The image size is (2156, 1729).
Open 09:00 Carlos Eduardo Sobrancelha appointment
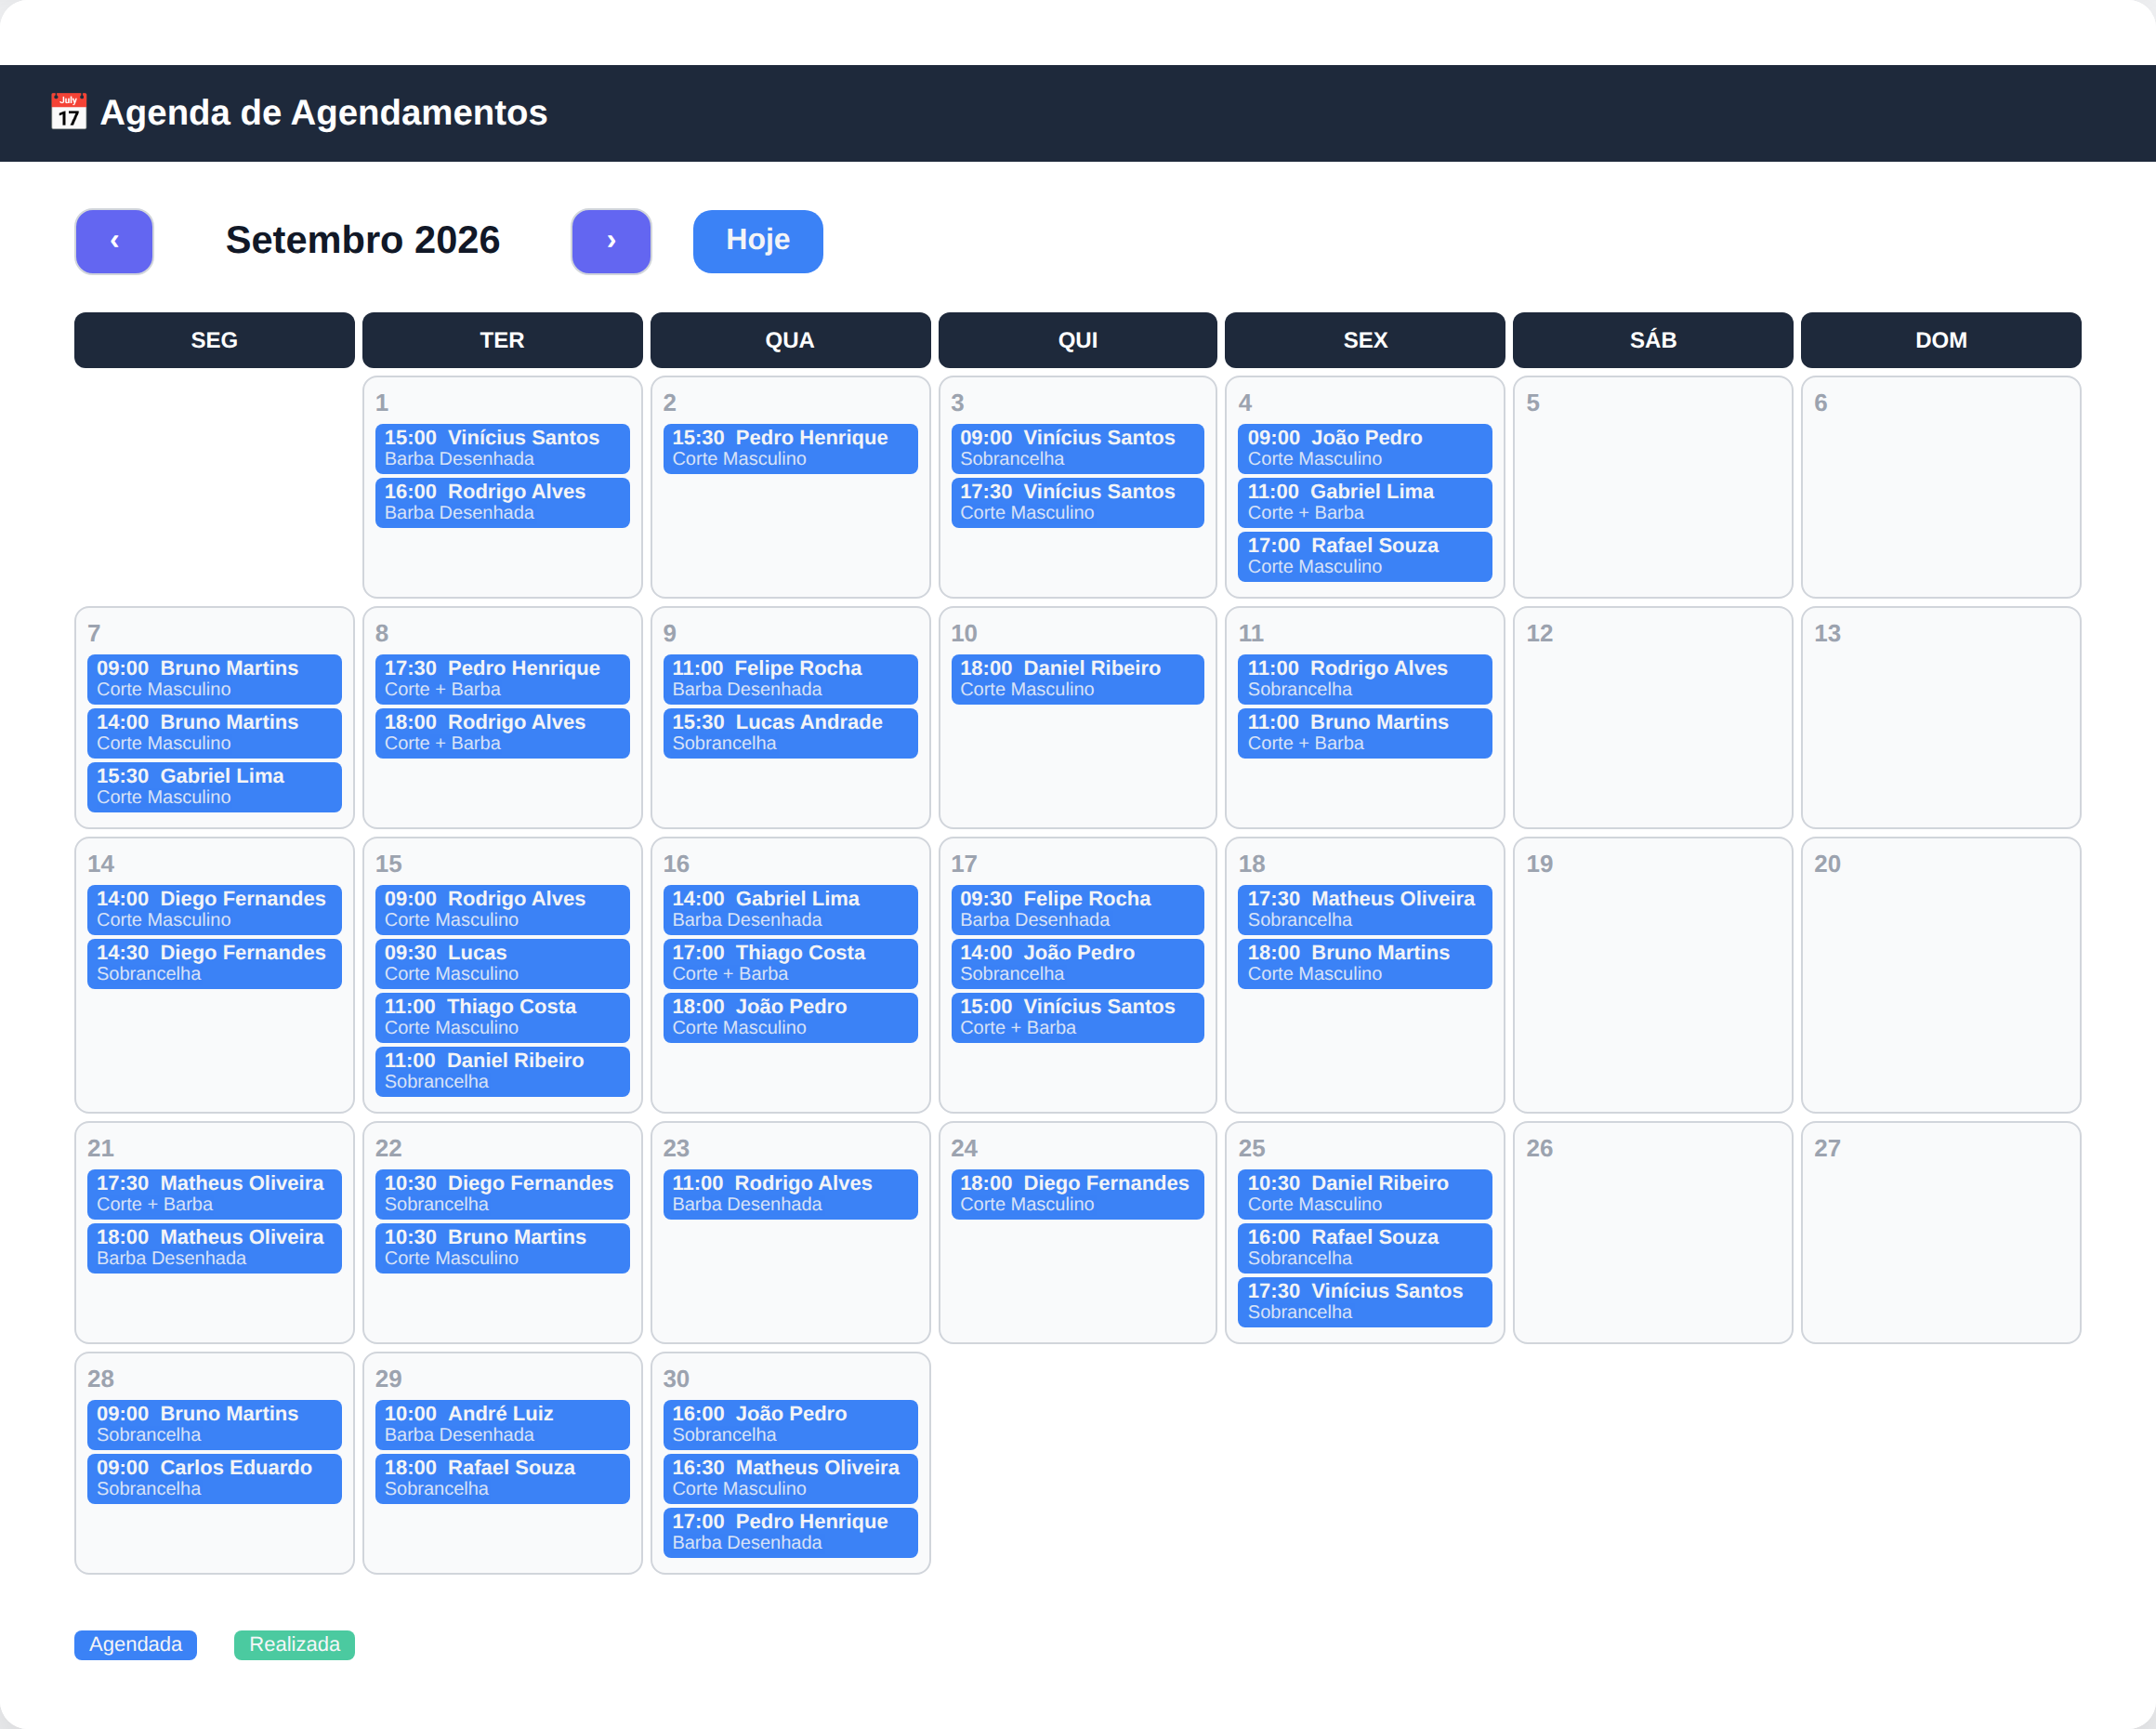click(x=214, y=1479)
